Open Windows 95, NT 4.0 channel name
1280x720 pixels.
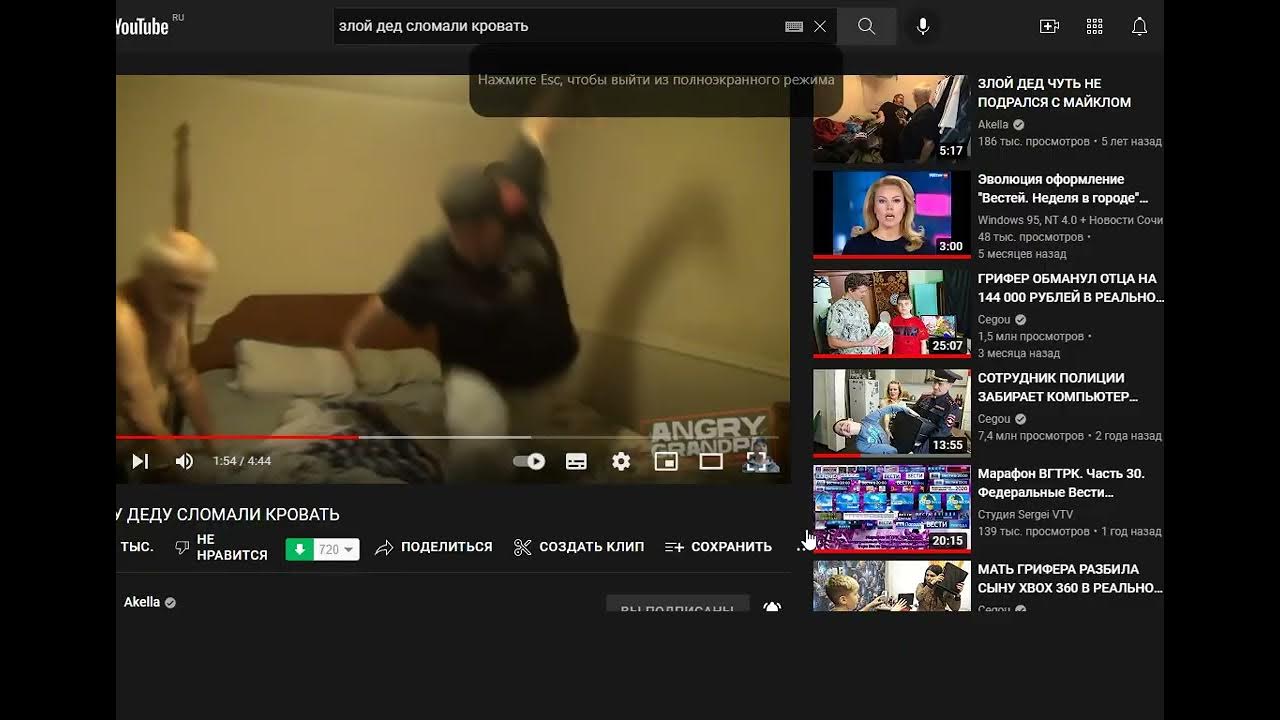point(1070,220)
